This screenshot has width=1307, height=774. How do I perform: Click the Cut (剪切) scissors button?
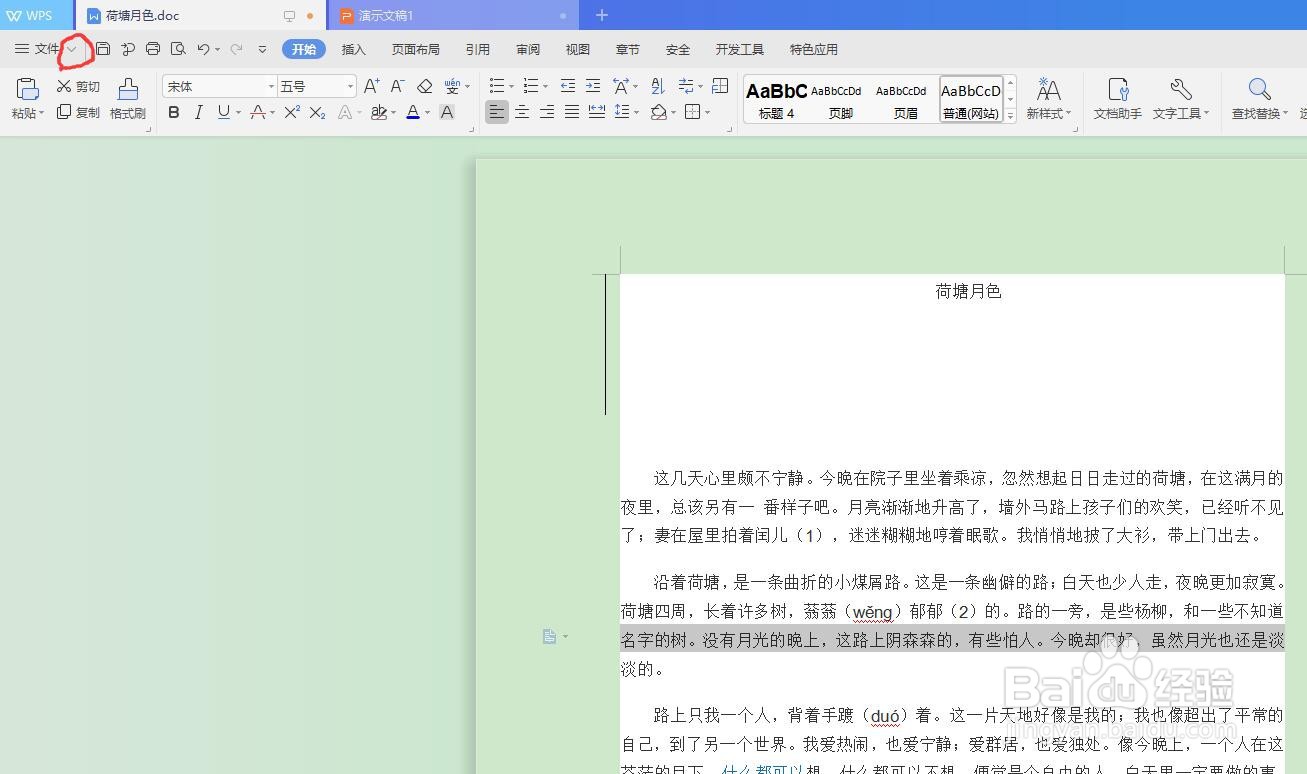pos(78,87)
